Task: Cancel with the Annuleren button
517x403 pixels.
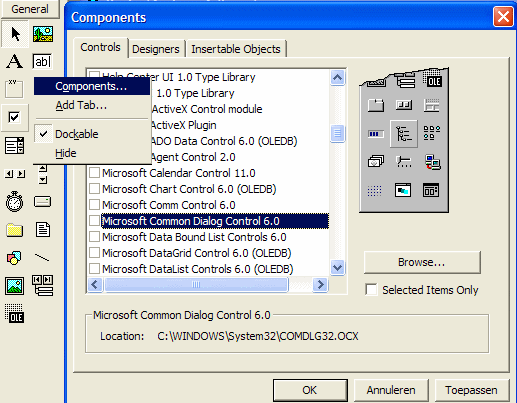Action: pos(391,390)
